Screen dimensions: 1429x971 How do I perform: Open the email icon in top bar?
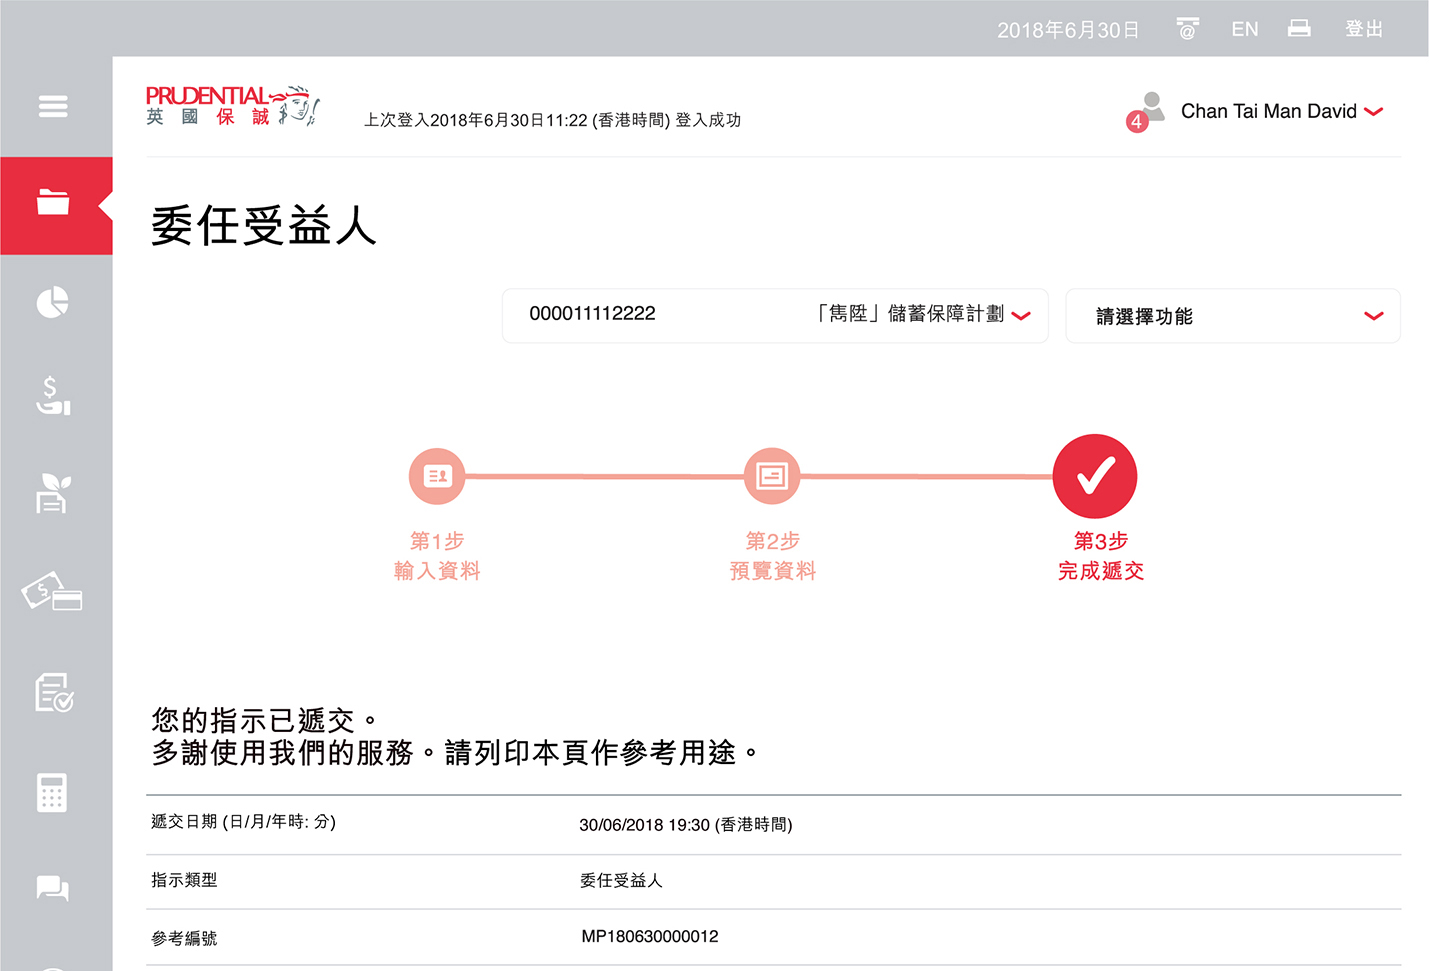(1187, 29)
